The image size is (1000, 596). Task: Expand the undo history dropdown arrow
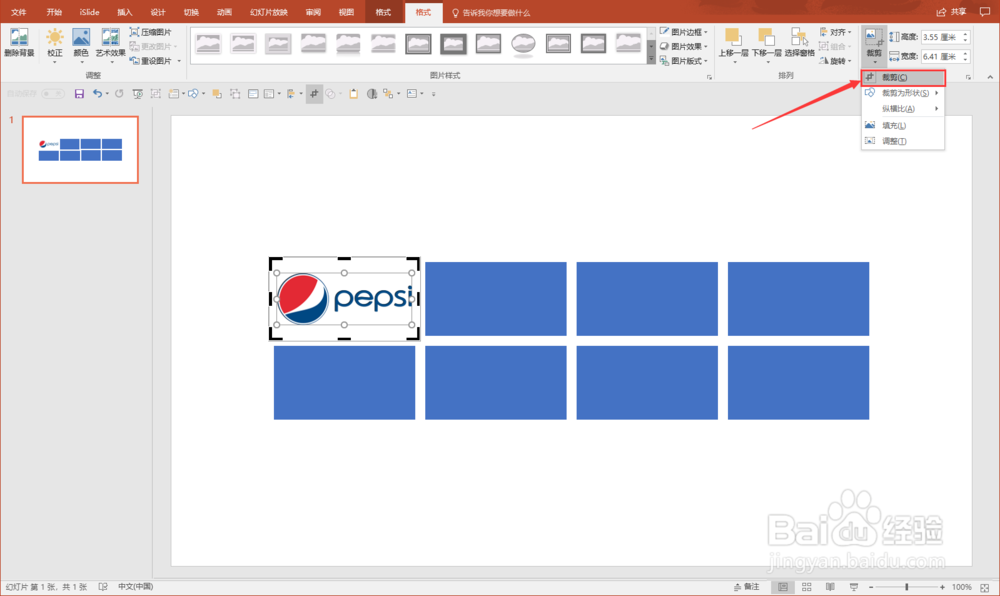click(107, 94)
